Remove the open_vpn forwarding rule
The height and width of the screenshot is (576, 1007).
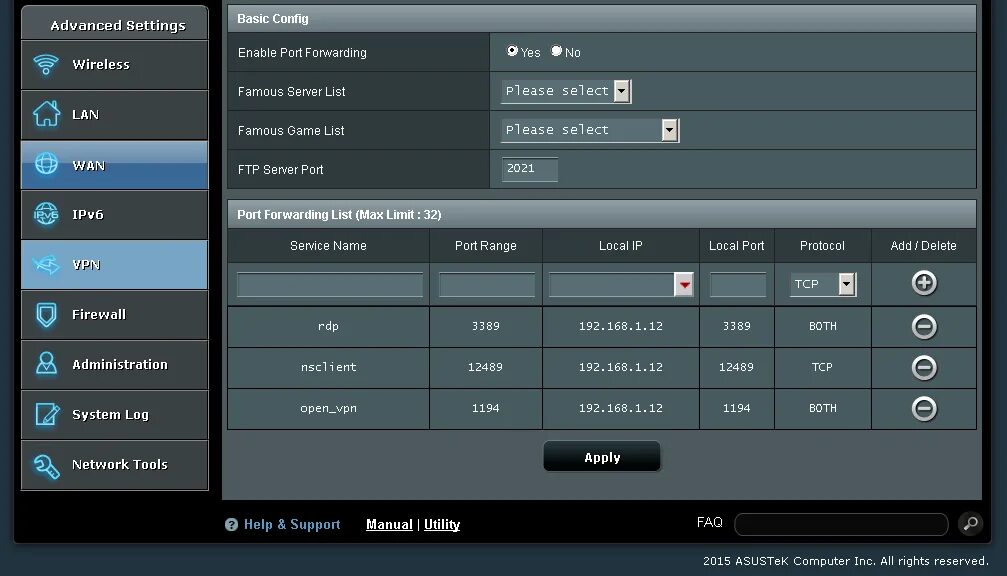(x=924, y=408)
